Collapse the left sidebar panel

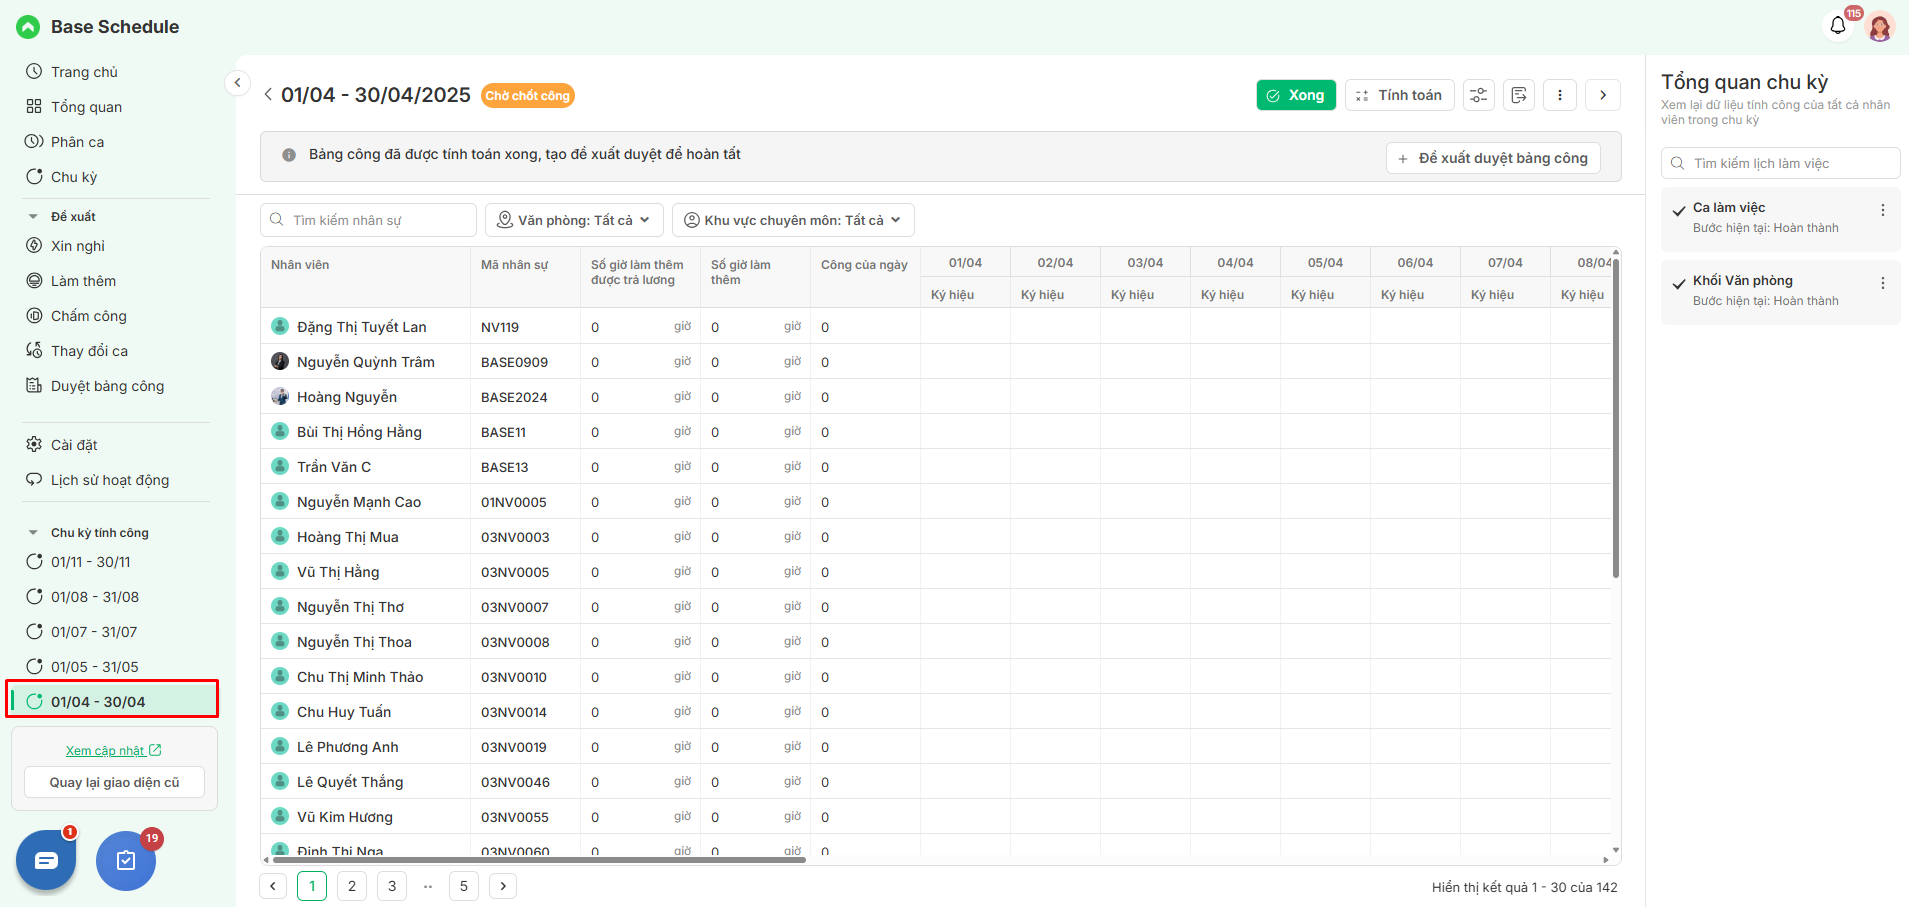tap(237, 83)
